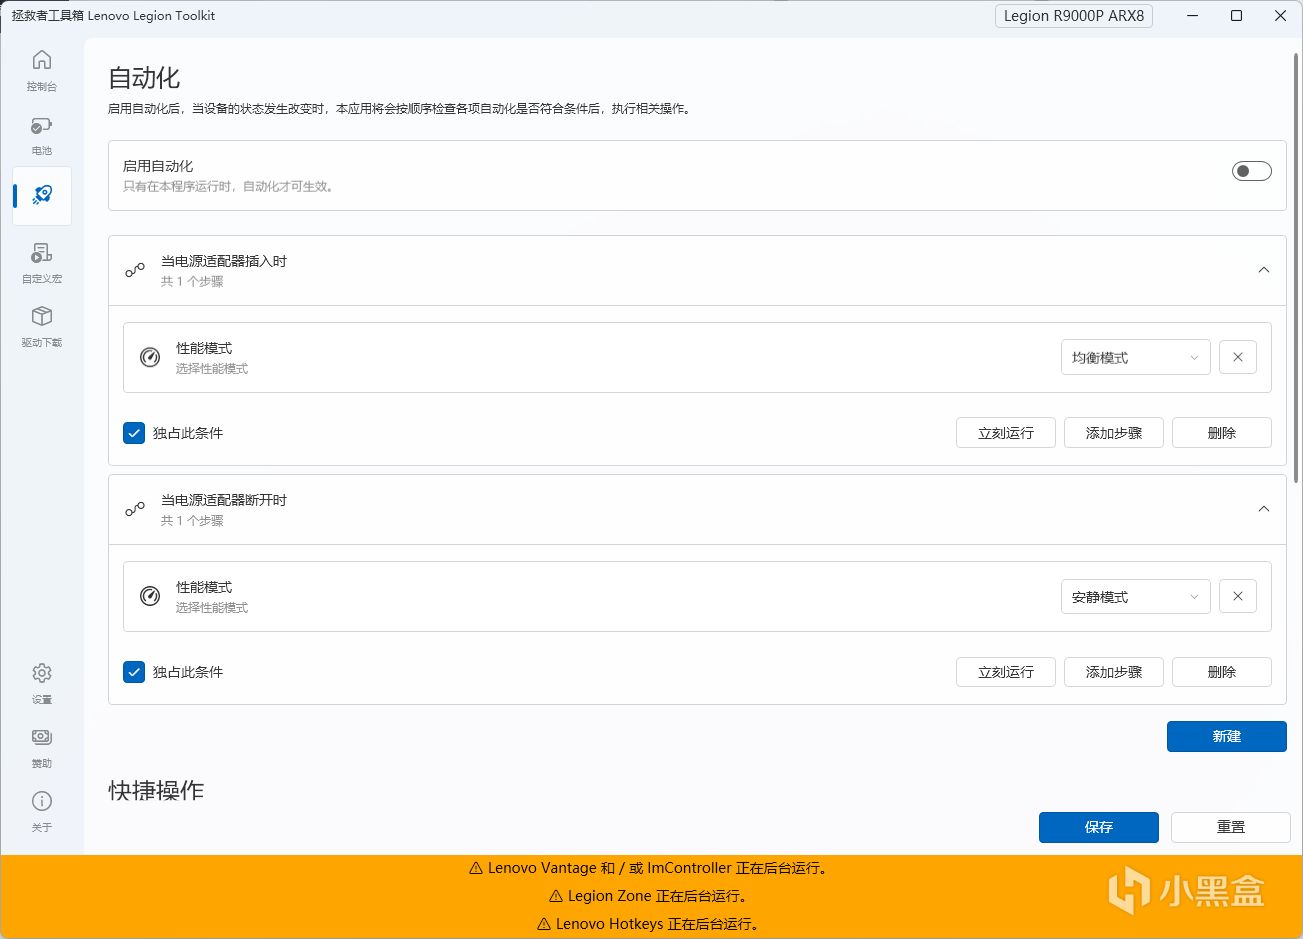Maximize the Lenovo Legion Toolkit window
Screen dimensions: 1303x939
[x=1236, y=16]
